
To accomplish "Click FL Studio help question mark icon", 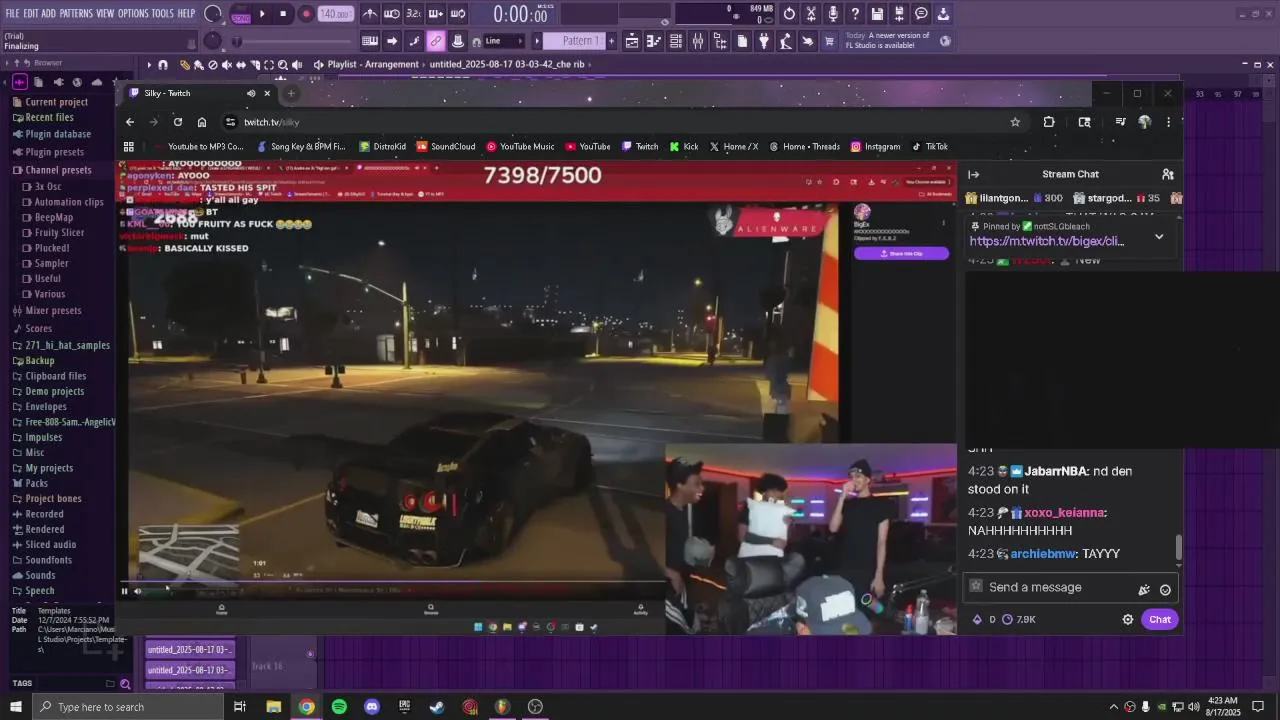I will point(855,14).
